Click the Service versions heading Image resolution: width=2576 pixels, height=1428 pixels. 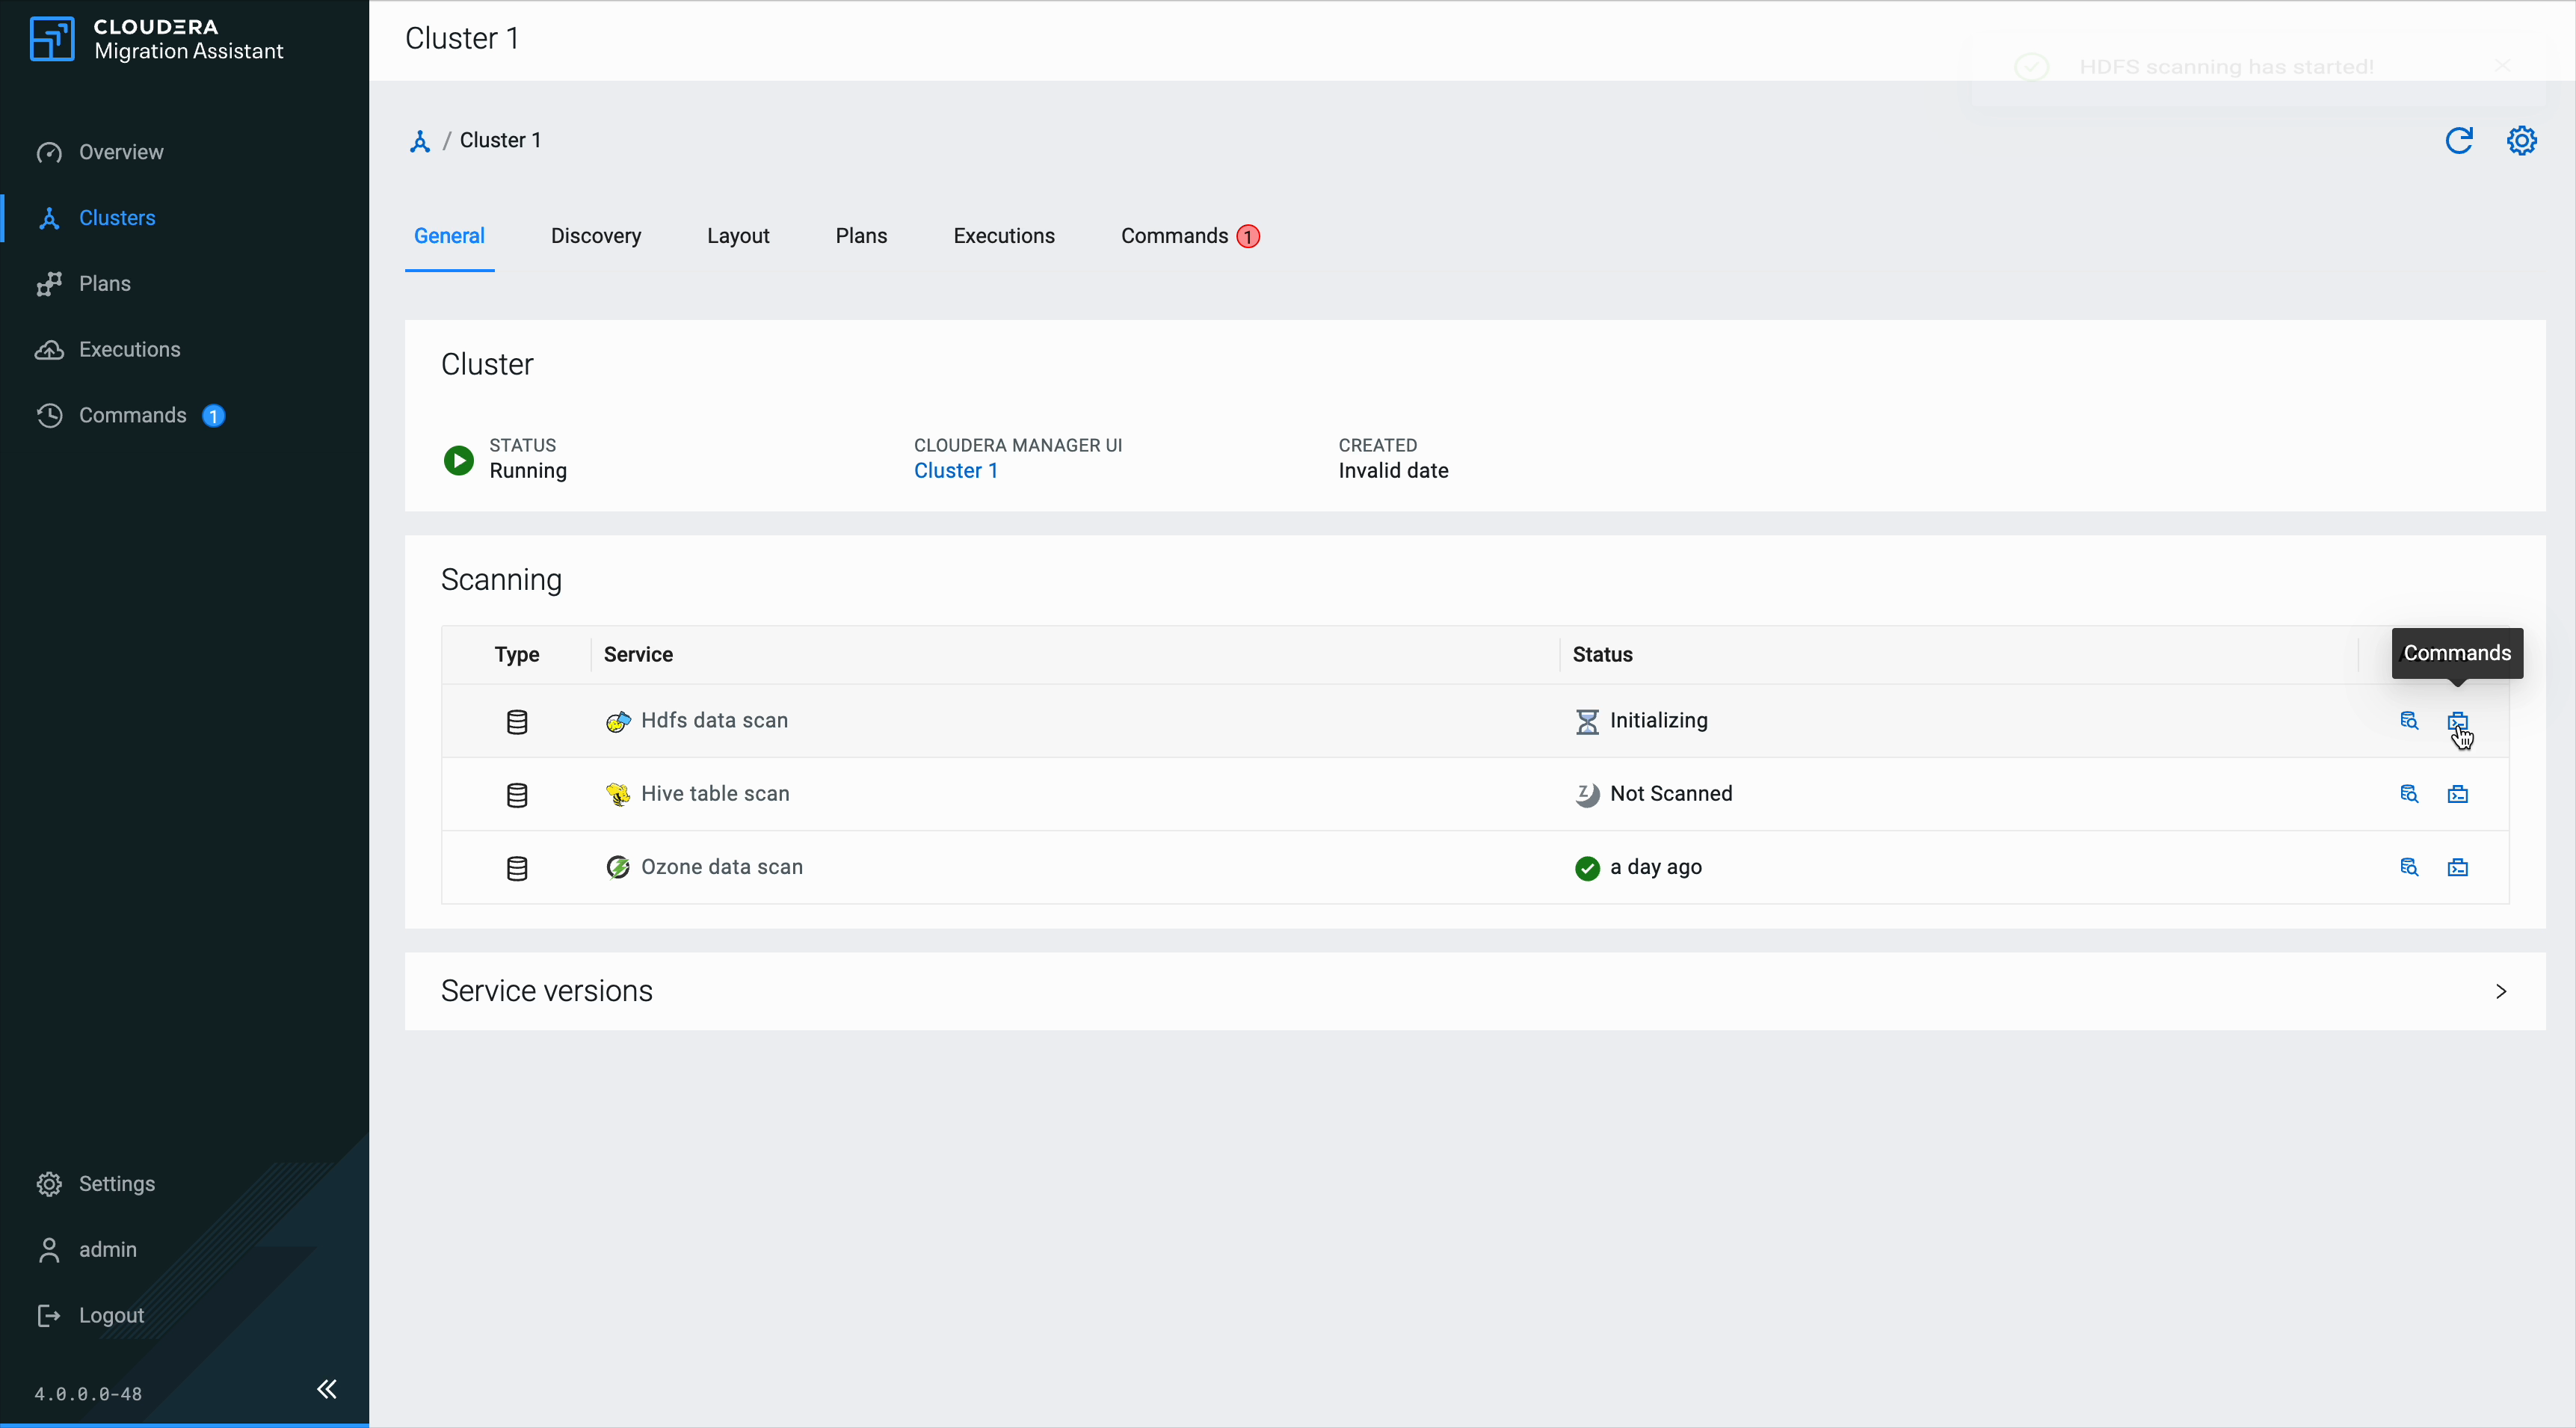pyautogui.click(x=547, y=991)
